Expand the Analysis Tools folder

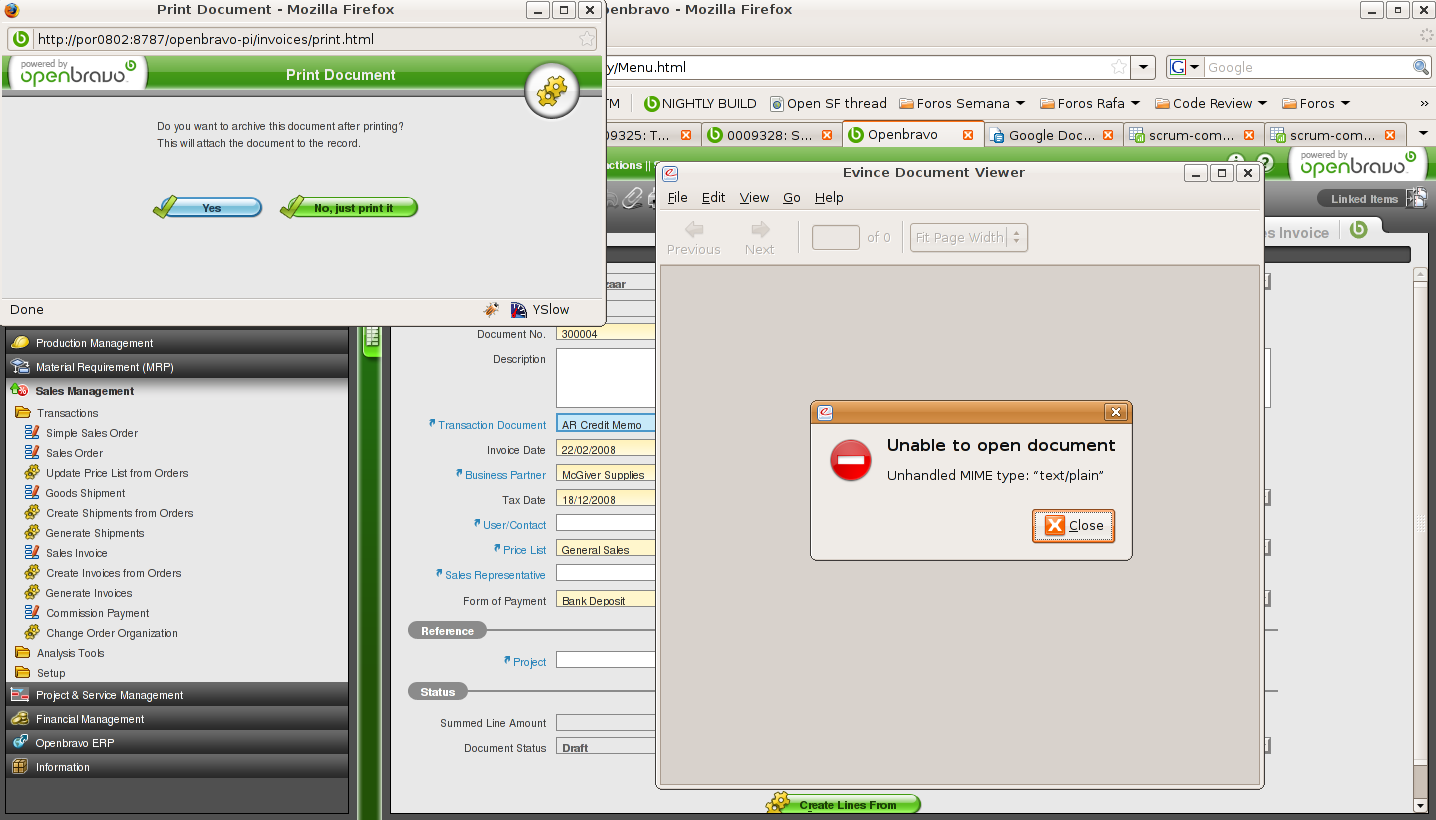pos(23,653)
